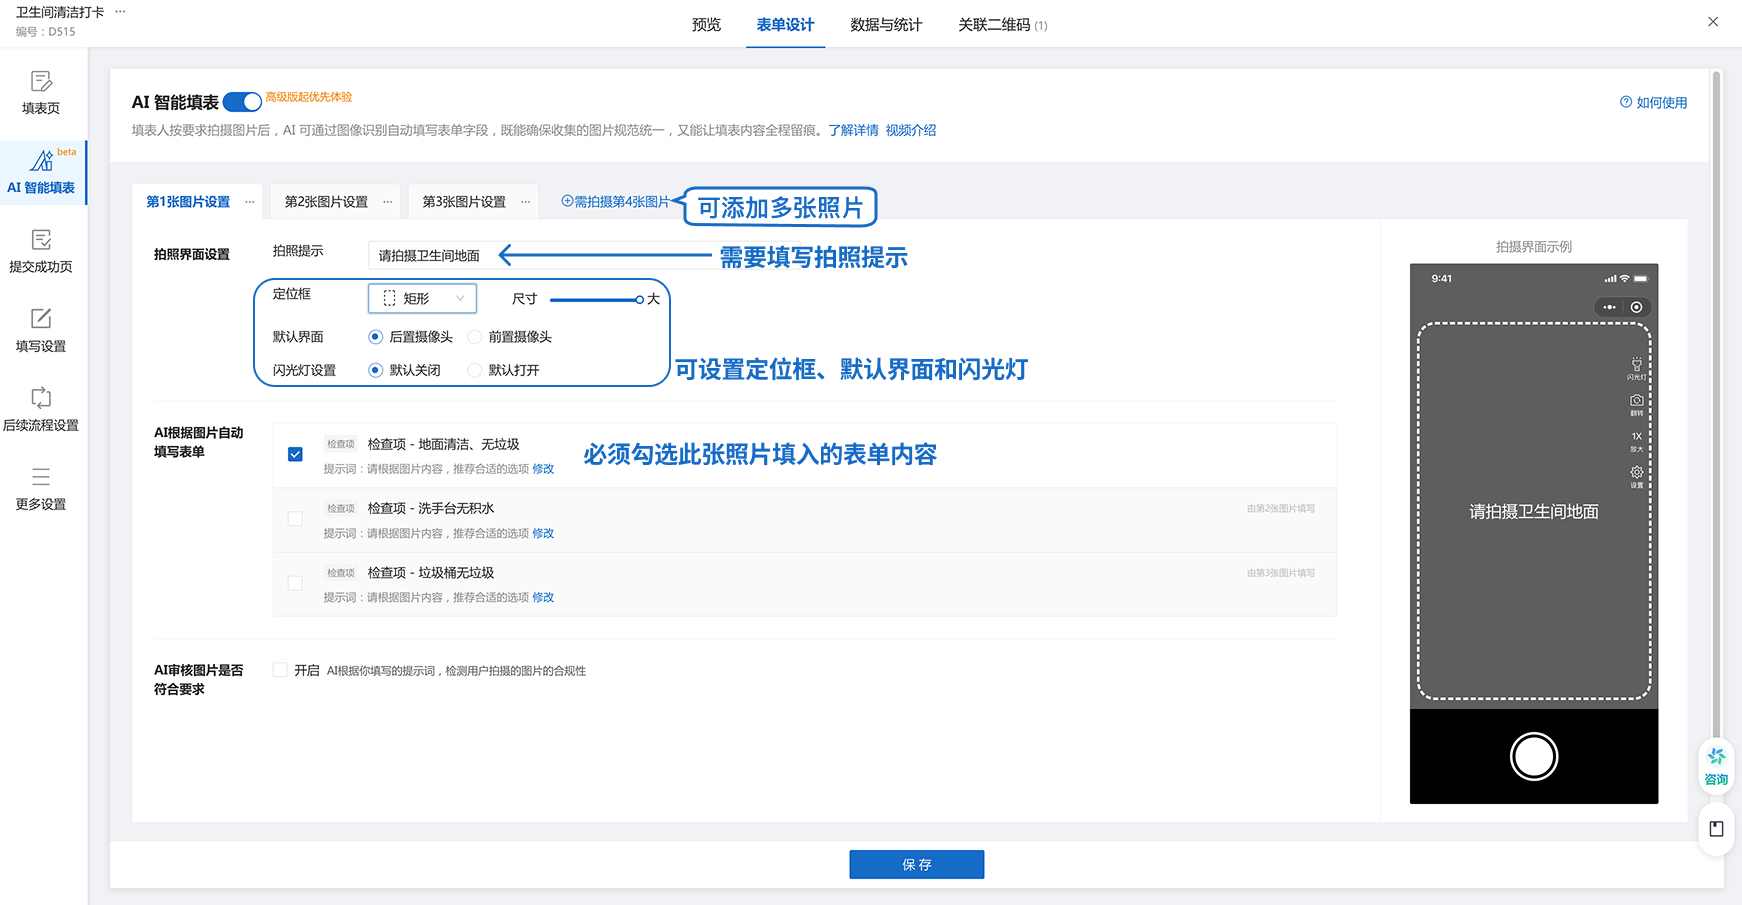
Task: Click 修改 for 洗手台无积水 prompt
Action: tap(543, 533)
